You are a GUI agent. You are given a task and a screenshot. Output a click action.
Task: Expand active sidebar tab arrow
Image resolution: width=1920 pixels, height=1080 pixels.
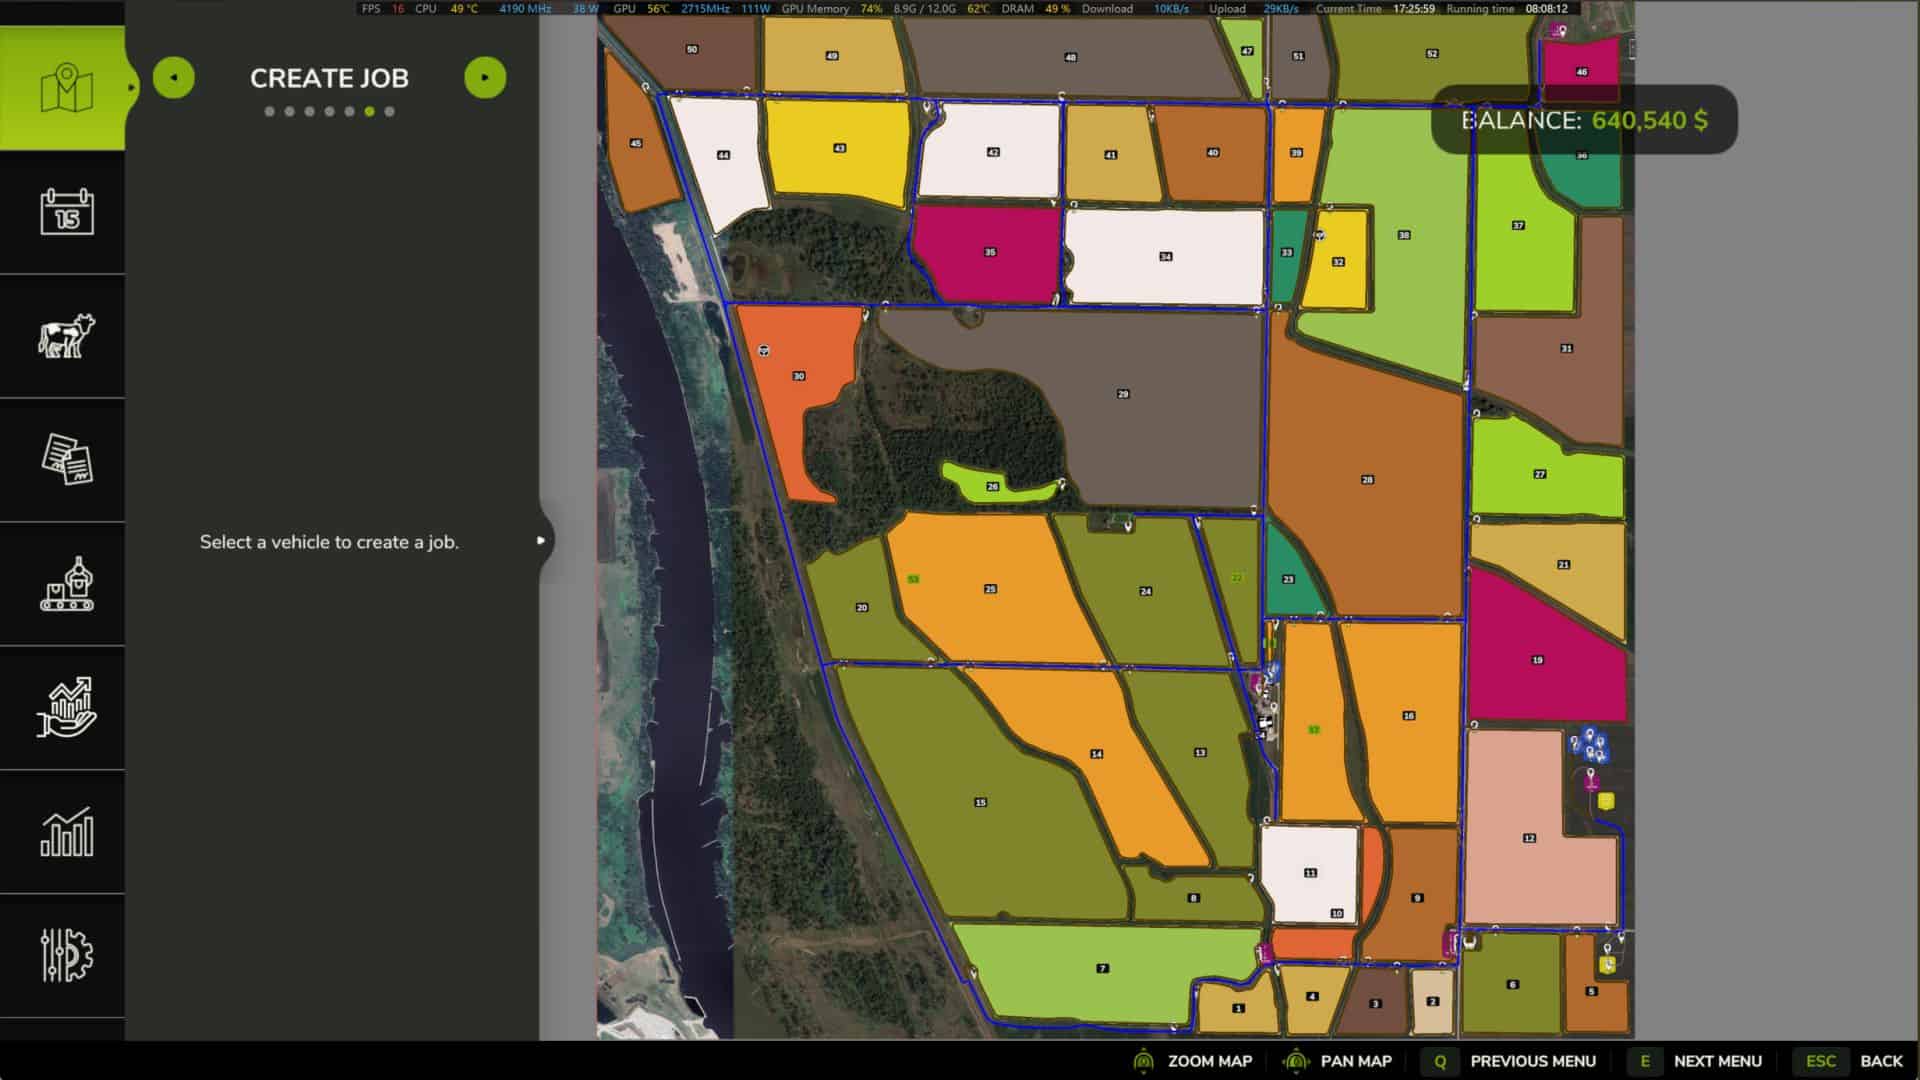131,88
